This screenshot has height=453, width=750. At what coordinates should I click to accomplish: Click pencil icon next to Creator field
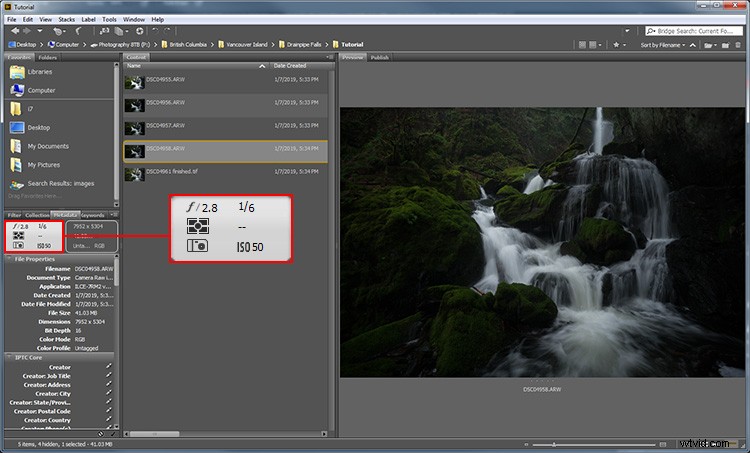[x=109, y=367]
